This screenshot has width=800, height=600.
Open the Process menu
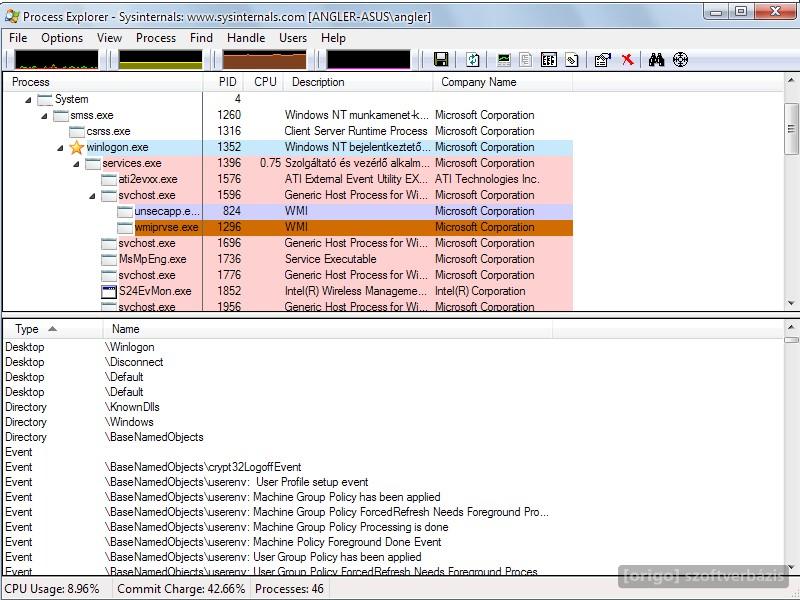[x=156, y=38]
